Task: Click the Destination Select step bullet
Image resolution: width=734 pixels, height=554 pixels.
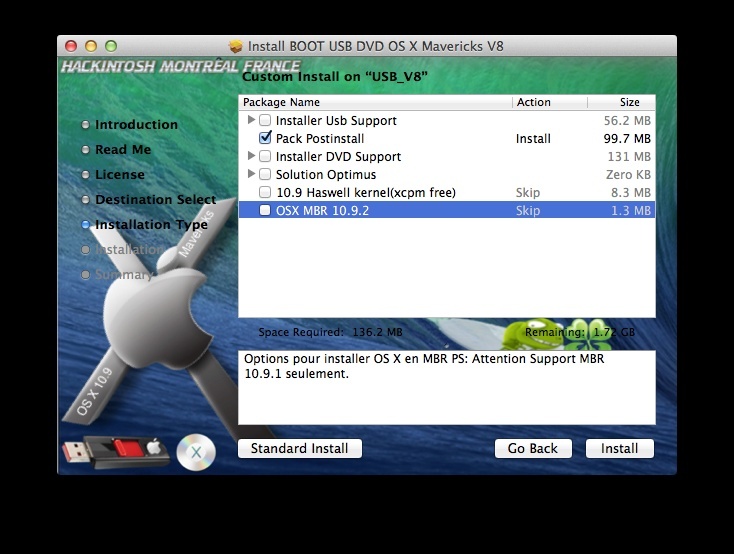Action: (x=85, y=199)
